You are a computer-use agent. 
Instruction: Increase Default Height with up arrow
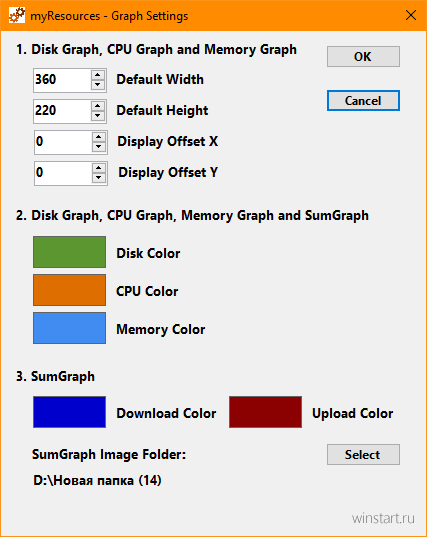(98, 106)
